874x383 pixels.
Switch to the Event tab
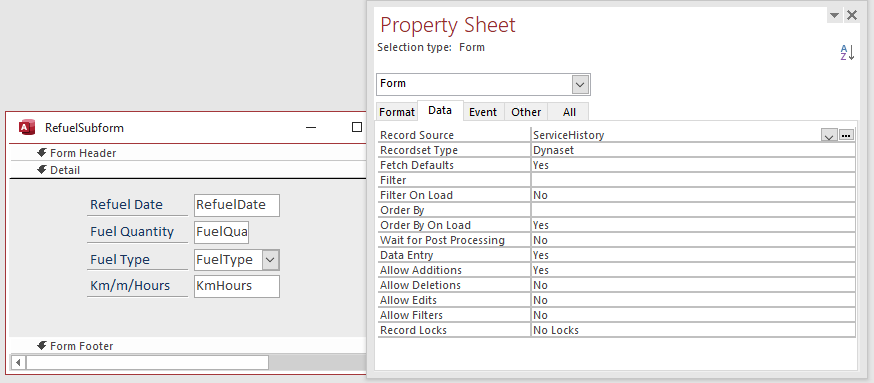[483, 112]
